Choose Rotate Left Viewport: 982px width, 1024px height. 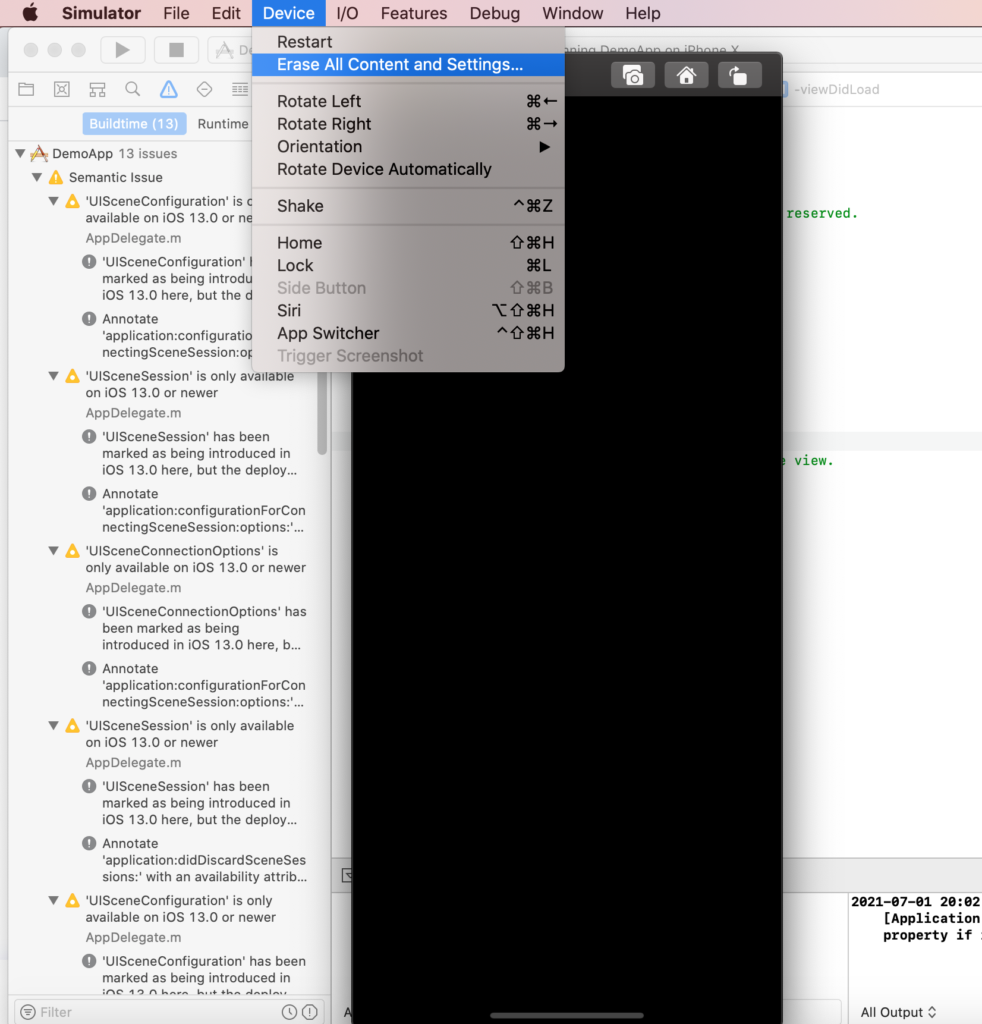click(x=408, y=101)
